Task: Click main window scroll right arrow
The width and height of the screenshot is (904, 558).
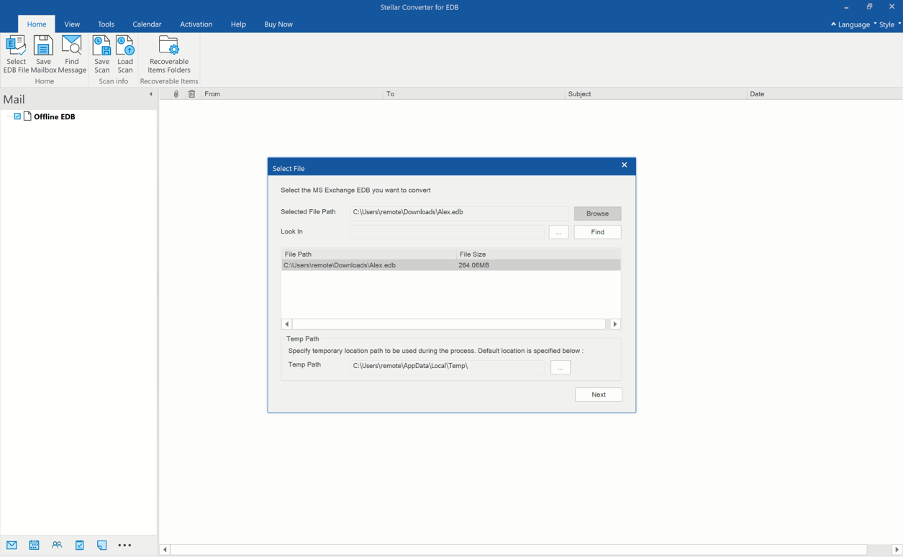Action: pyautogui.click(x=897, y=550)
